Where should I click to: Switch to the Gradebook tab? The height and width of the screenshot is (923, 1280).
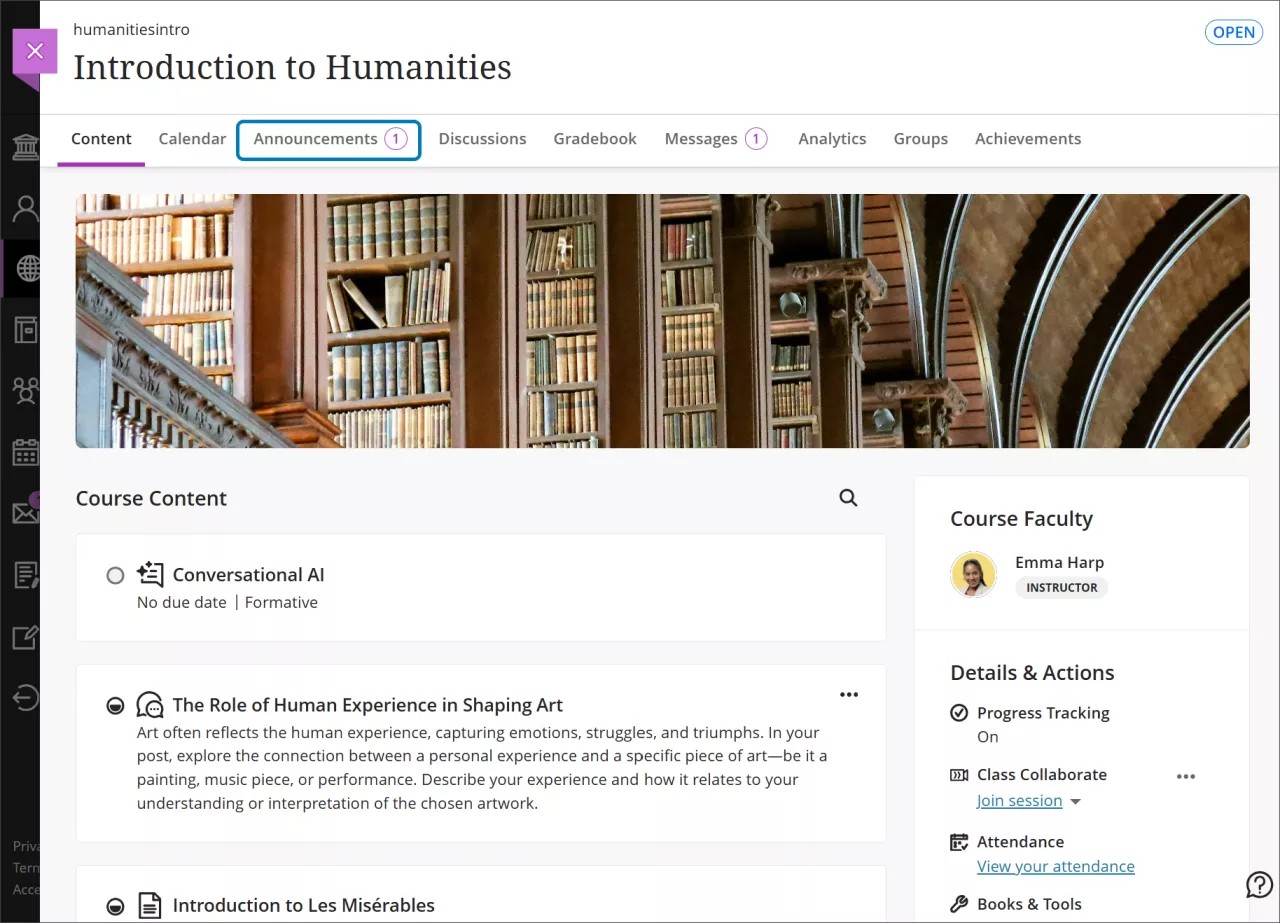594,138
